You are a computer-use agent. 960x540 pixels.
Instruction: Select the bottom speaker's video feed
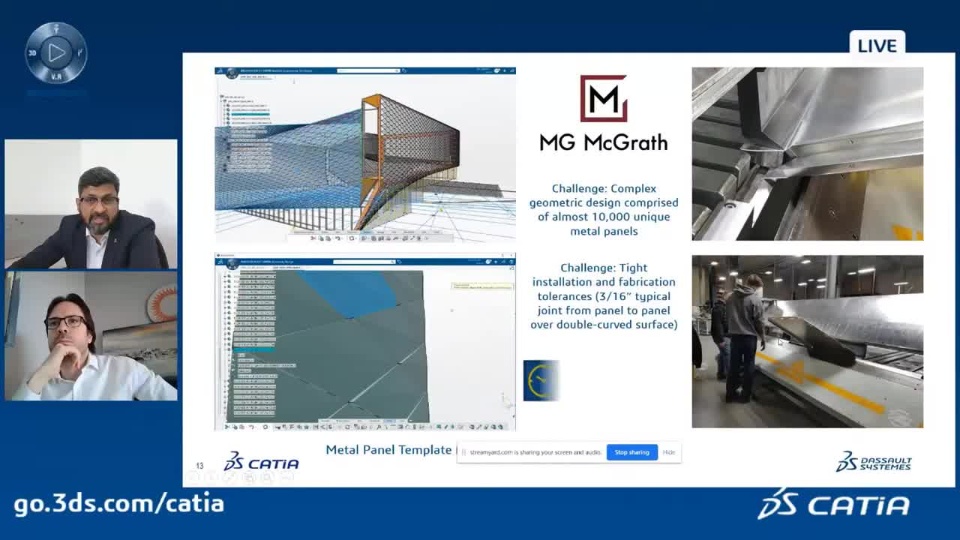pos(91,336)
